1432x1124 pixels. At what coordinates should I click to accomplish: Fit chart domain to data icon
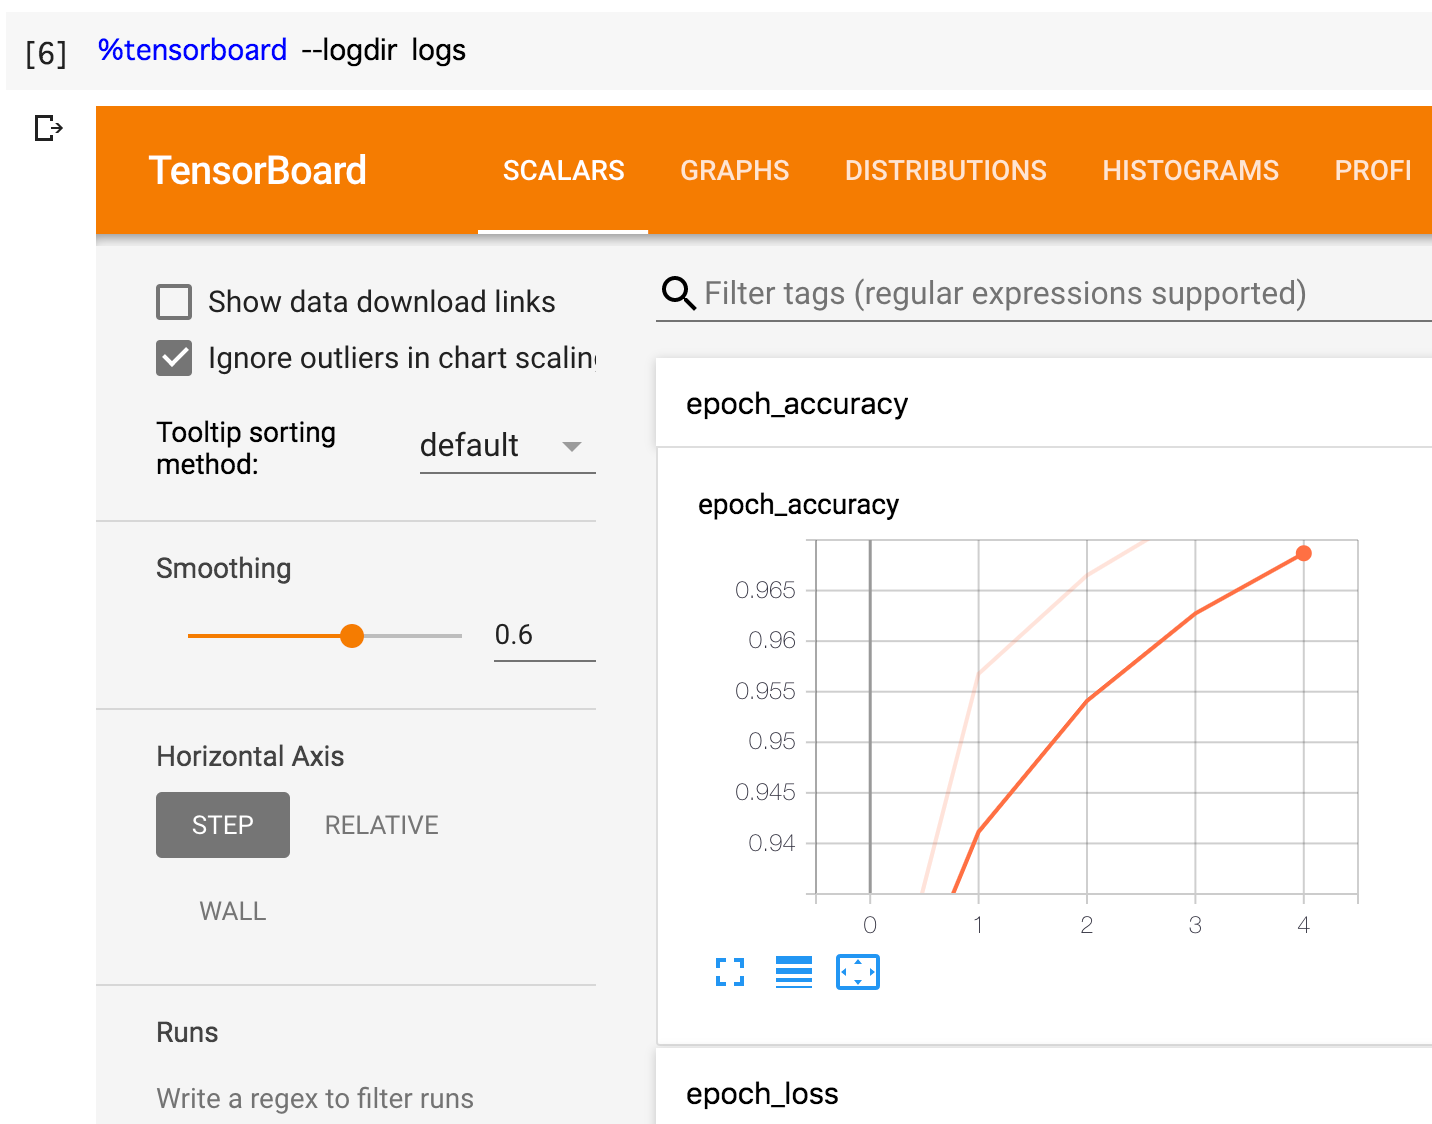click(858, 972)
